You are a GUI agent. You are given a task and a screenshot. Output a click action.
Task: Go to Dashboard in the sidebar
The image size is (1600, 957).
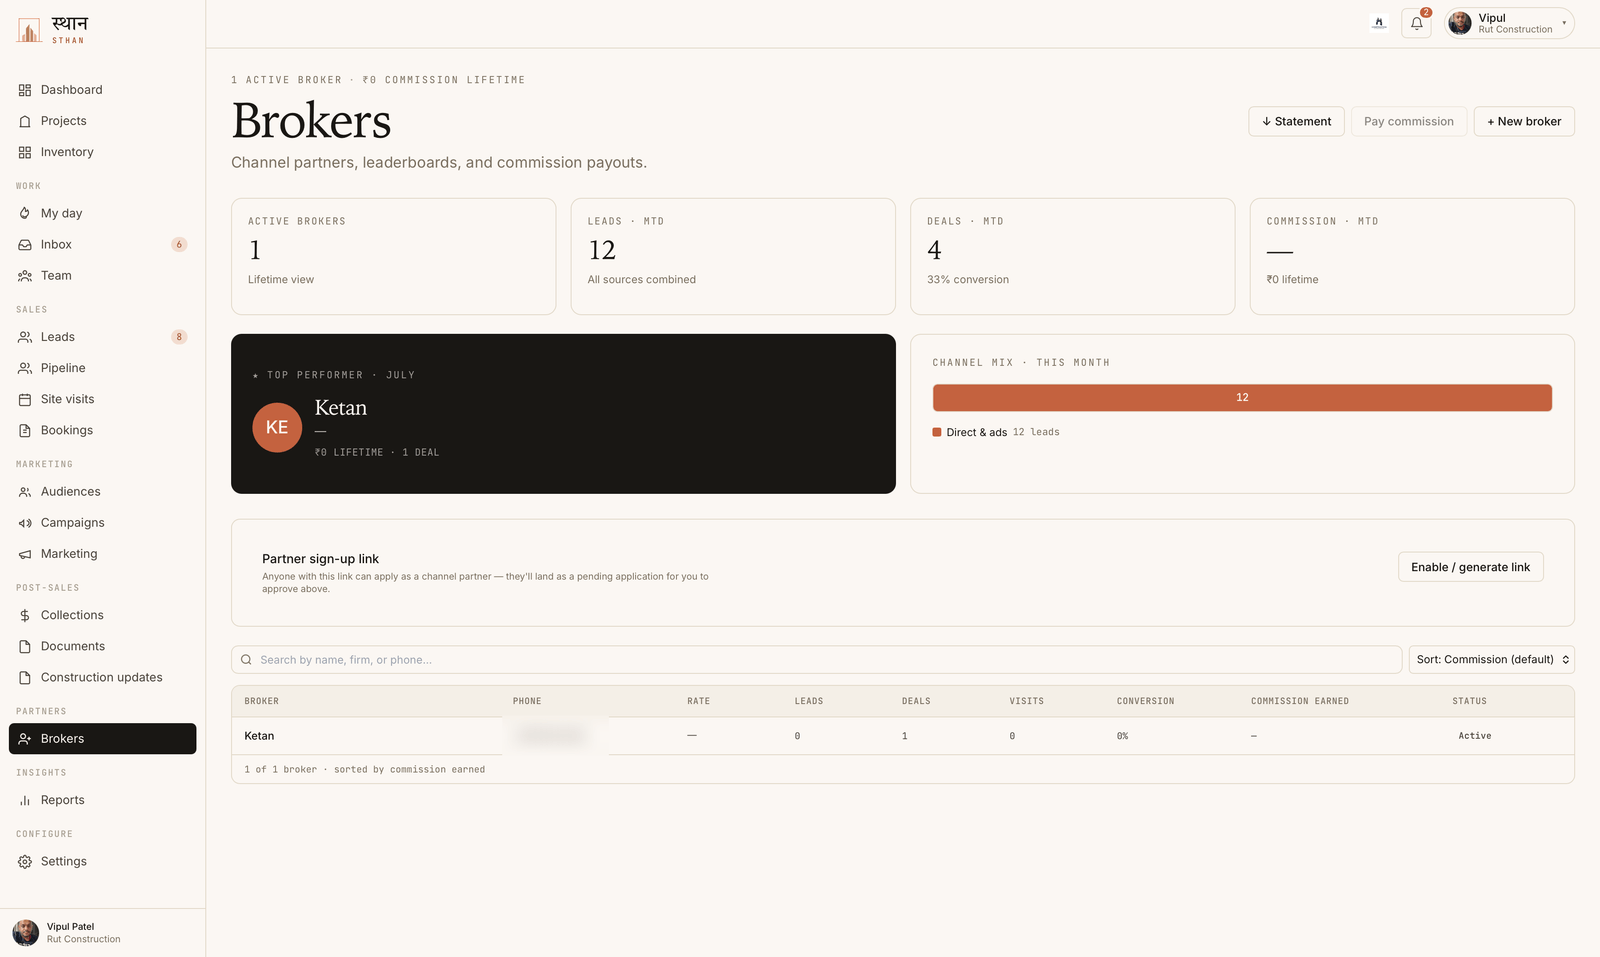click(102, 90)
